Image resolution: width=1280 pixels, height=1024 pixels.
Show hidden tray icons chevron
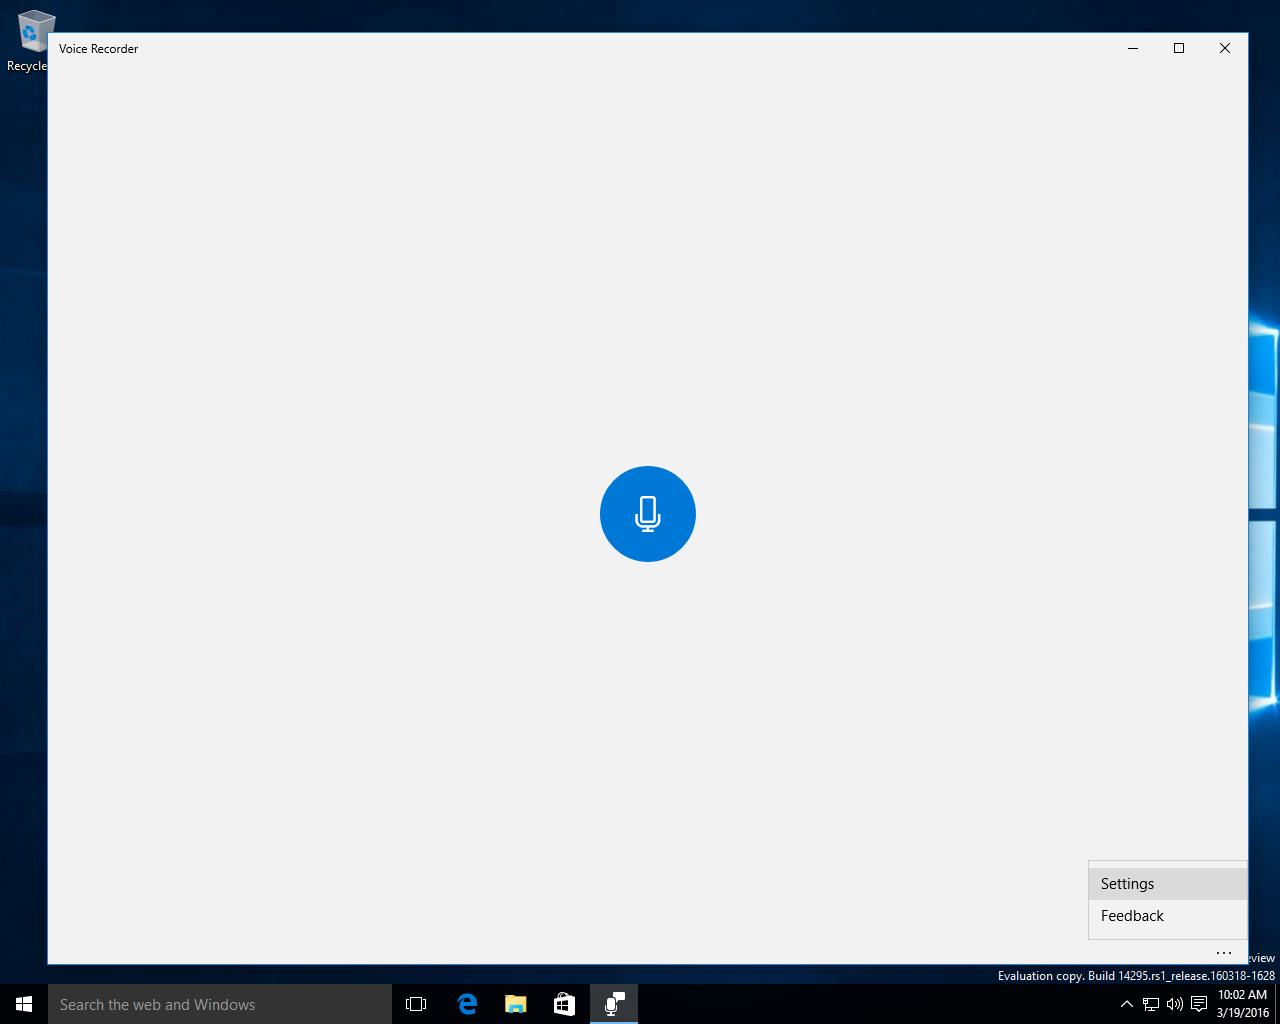point(1127,1004)
